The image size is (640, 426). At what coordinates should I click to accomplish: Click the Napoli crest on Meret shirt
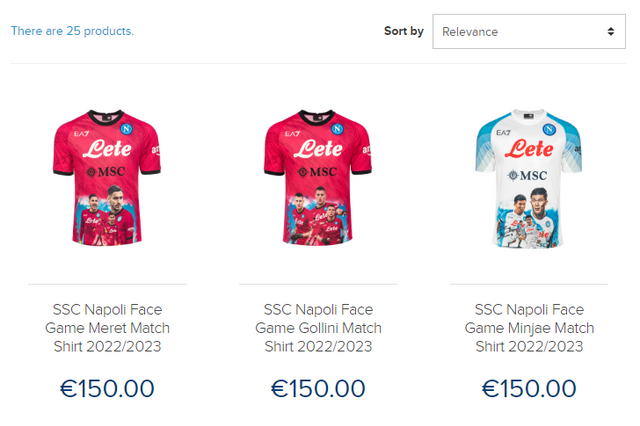pos(125,130)
